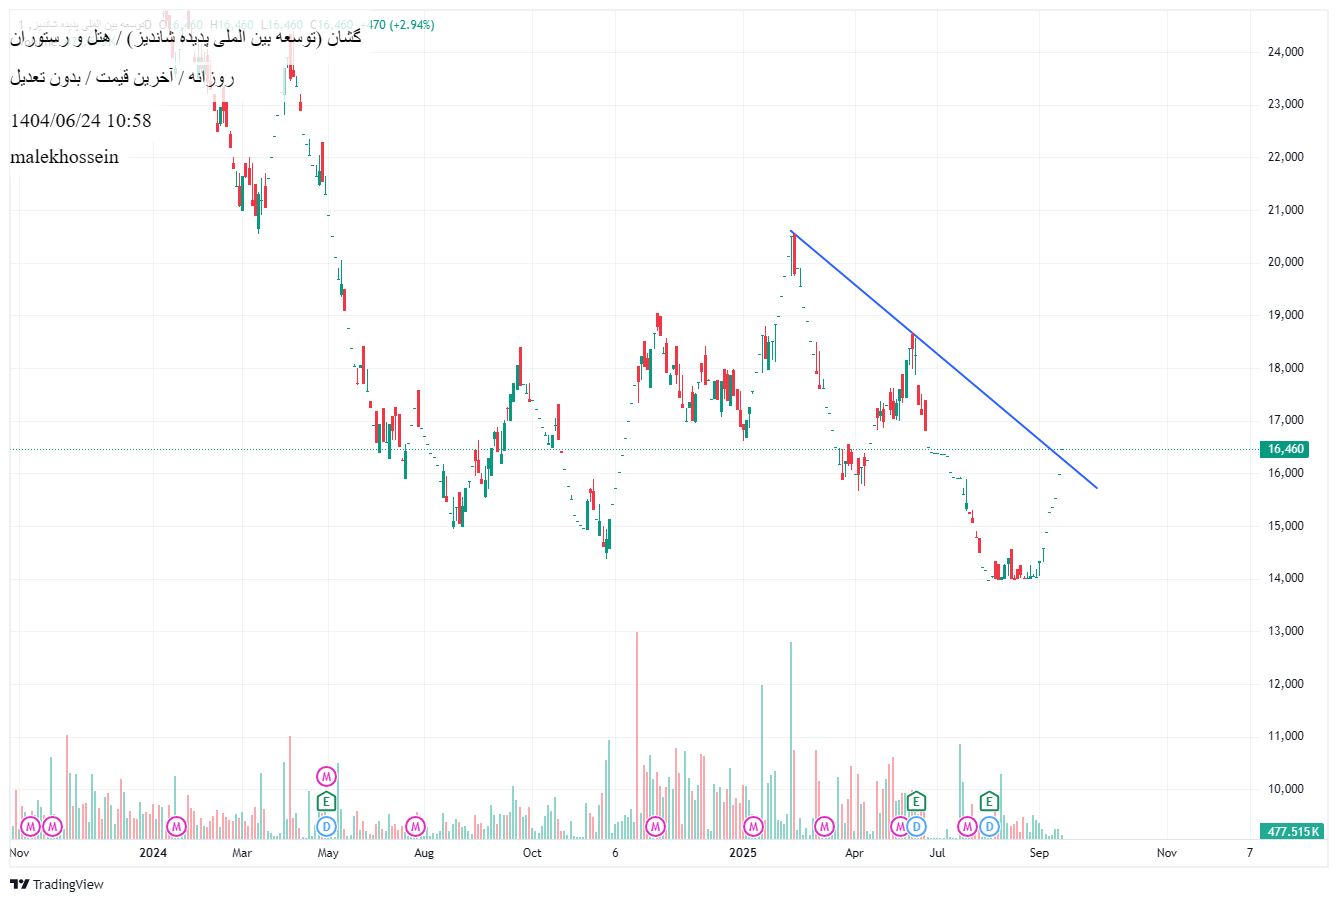Click the 2025 label on time axis

click(x=742, y=853)
